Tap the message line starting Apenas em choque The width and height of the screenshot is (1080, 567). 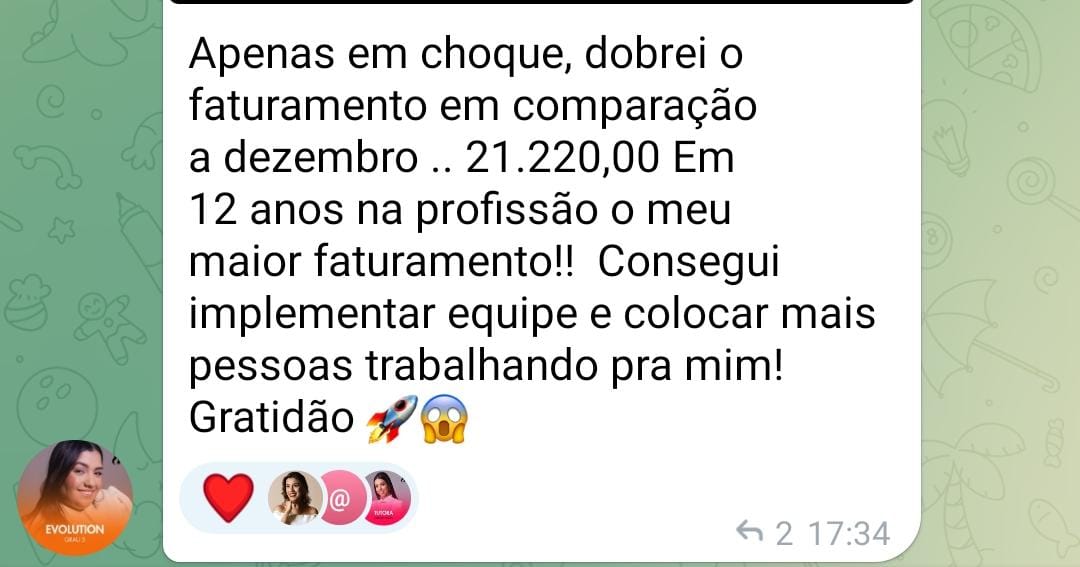coord(466,54)
